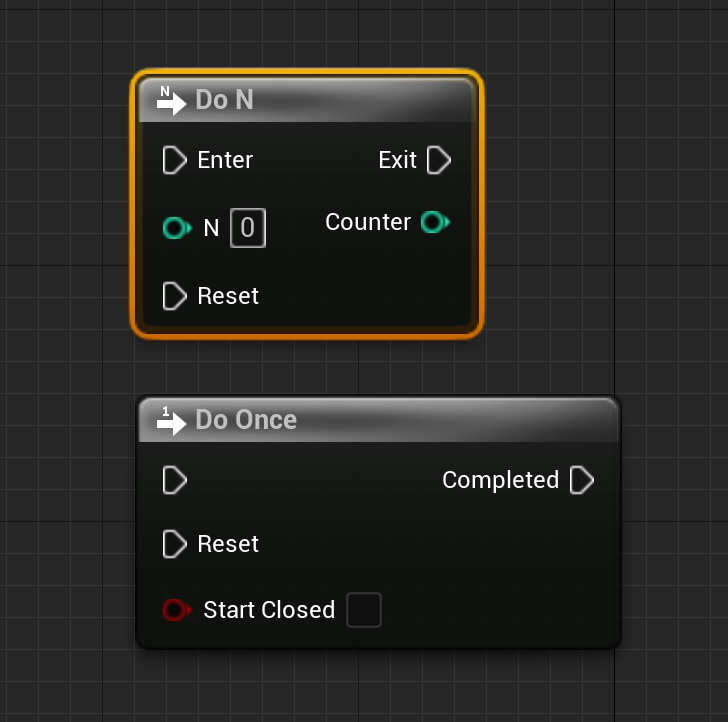728x722 pixels.
Task: Toggle the Start Closed checkbox
Action: tap(364, 610)
